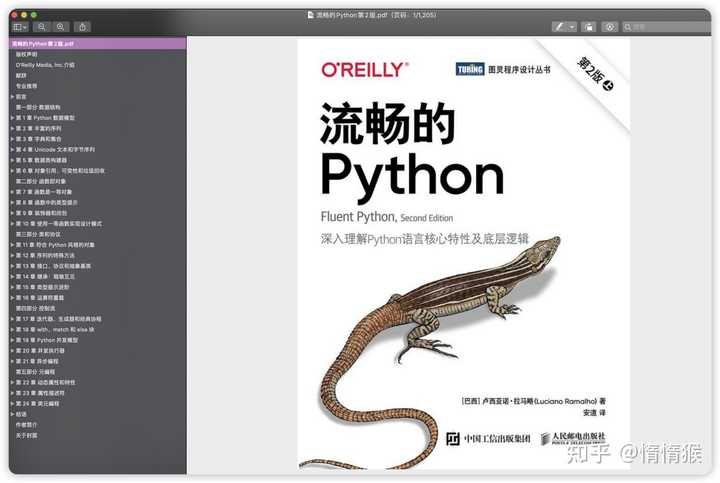Expand 第 10 章 chapter triangle
Screen dimensions: 720x483
click(12, 224)
